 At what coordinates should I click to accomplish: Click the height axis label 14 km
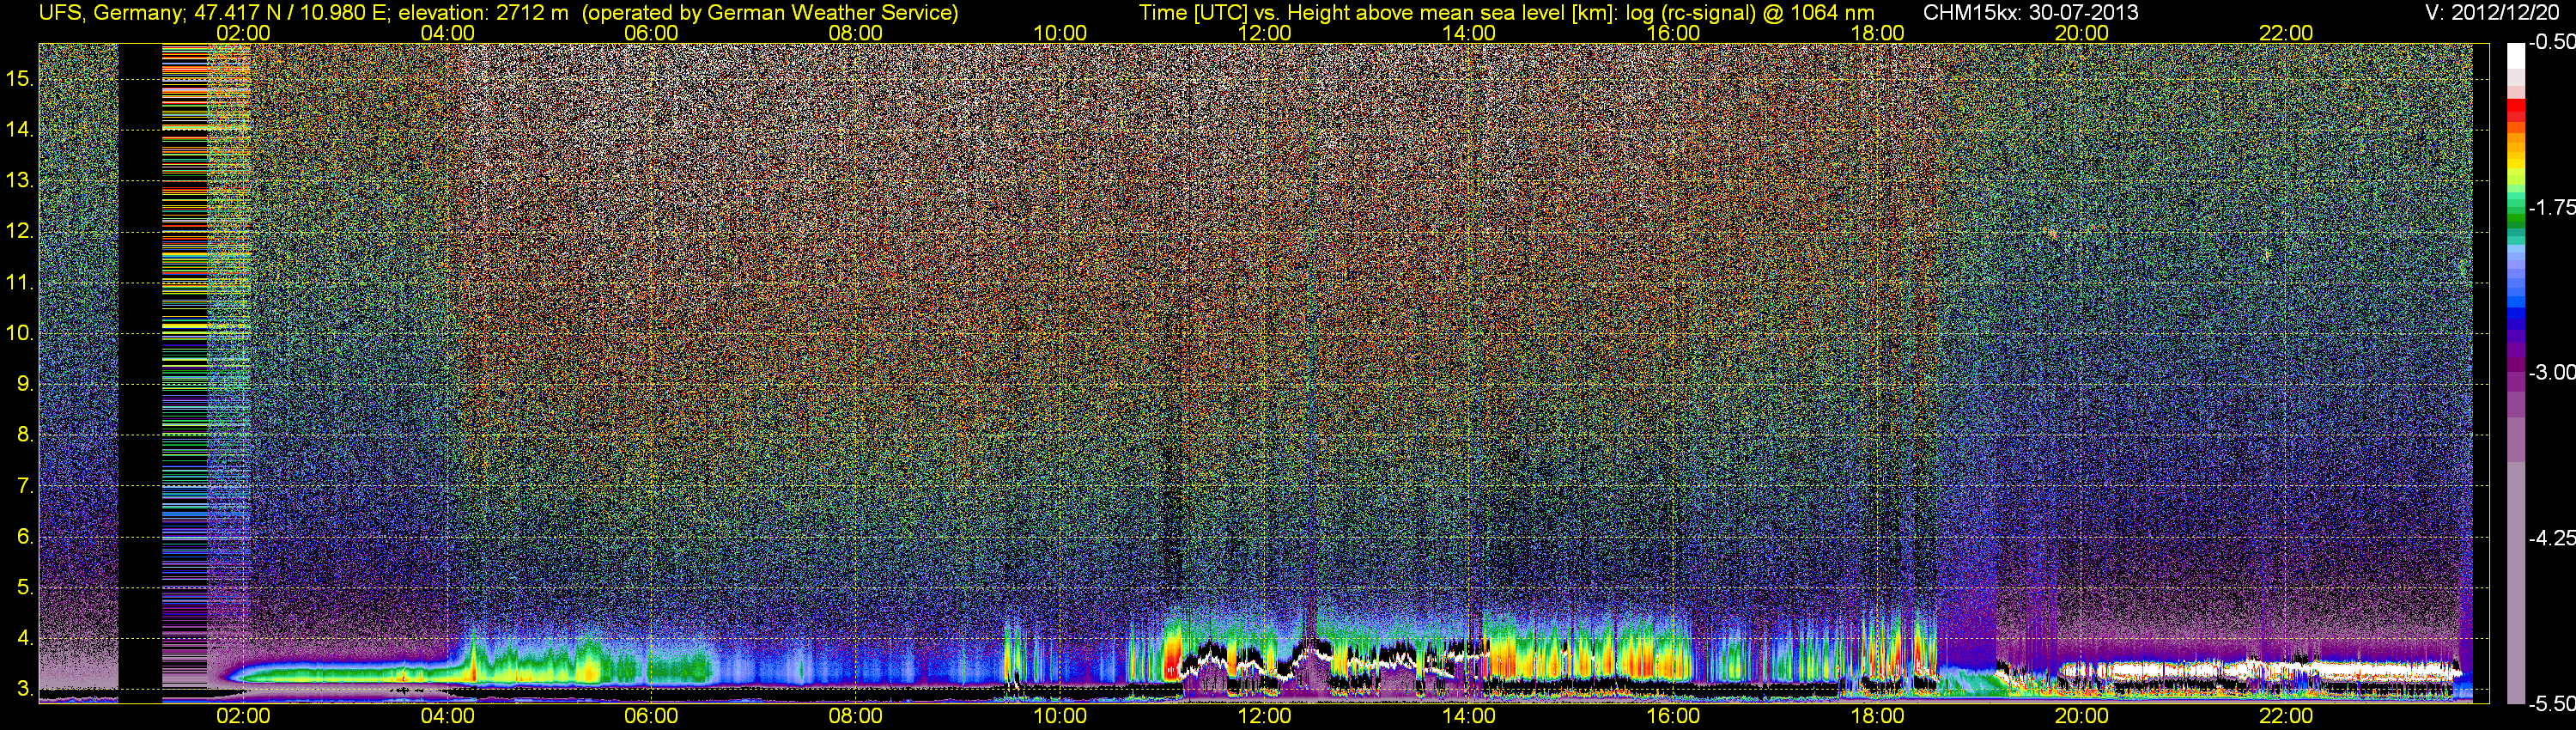pyautogui.click(x=19, y=129)
